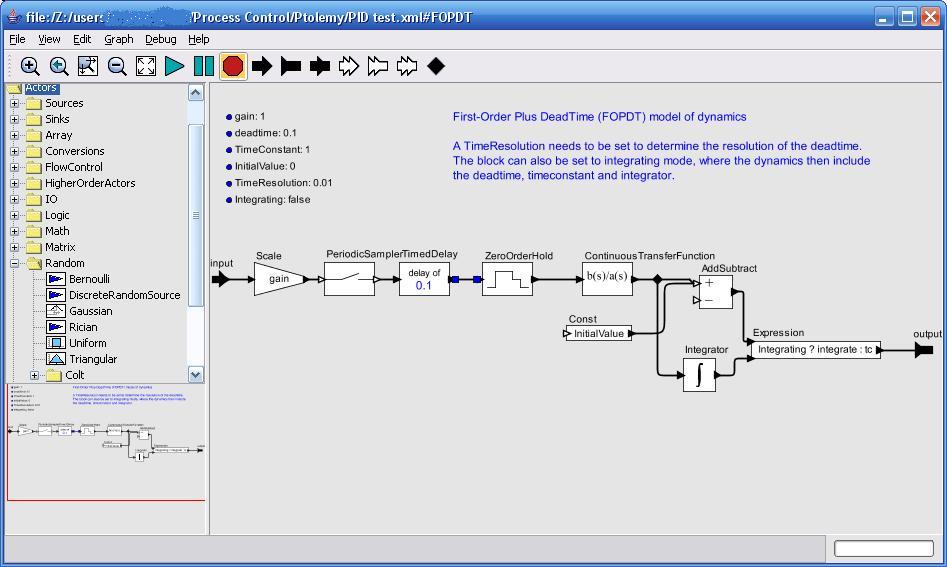Switch to full screen view icon
The width and height of the screenshot is (947, 567).
point(146,66)
